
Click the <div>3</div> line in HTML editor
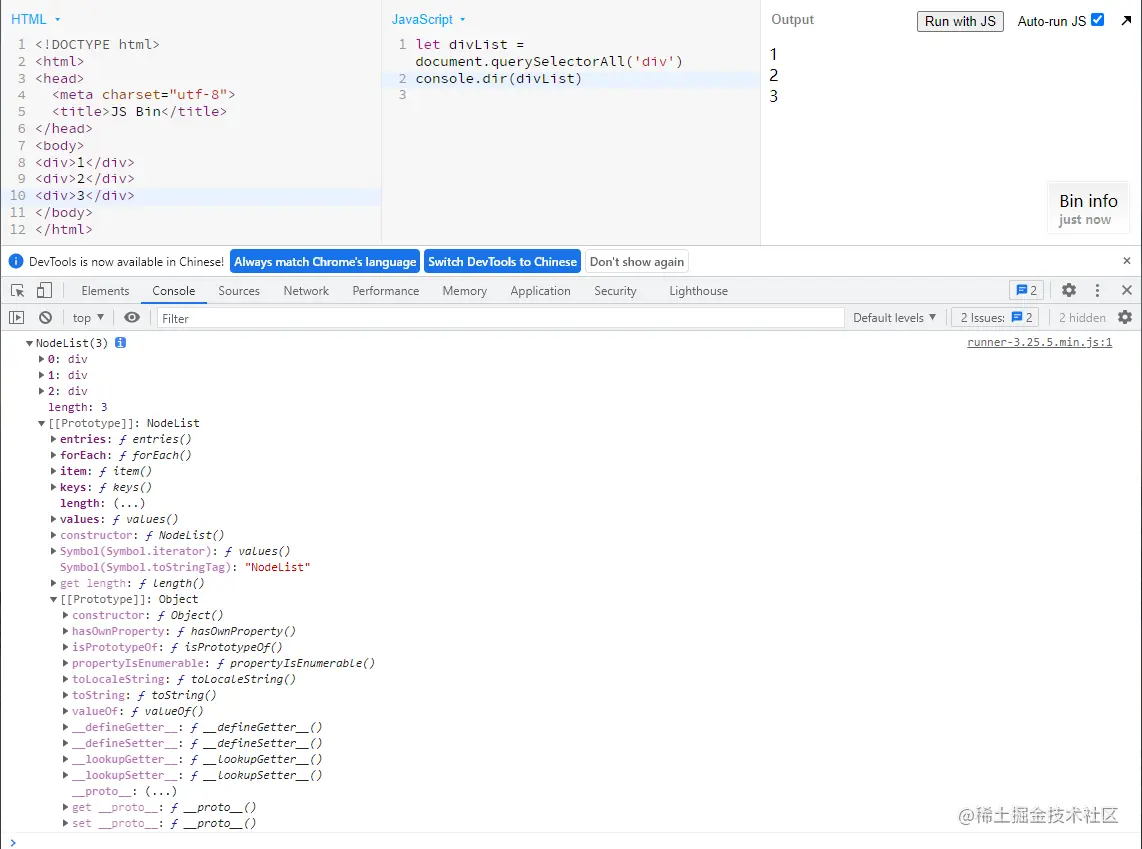[x=84, y=195]
